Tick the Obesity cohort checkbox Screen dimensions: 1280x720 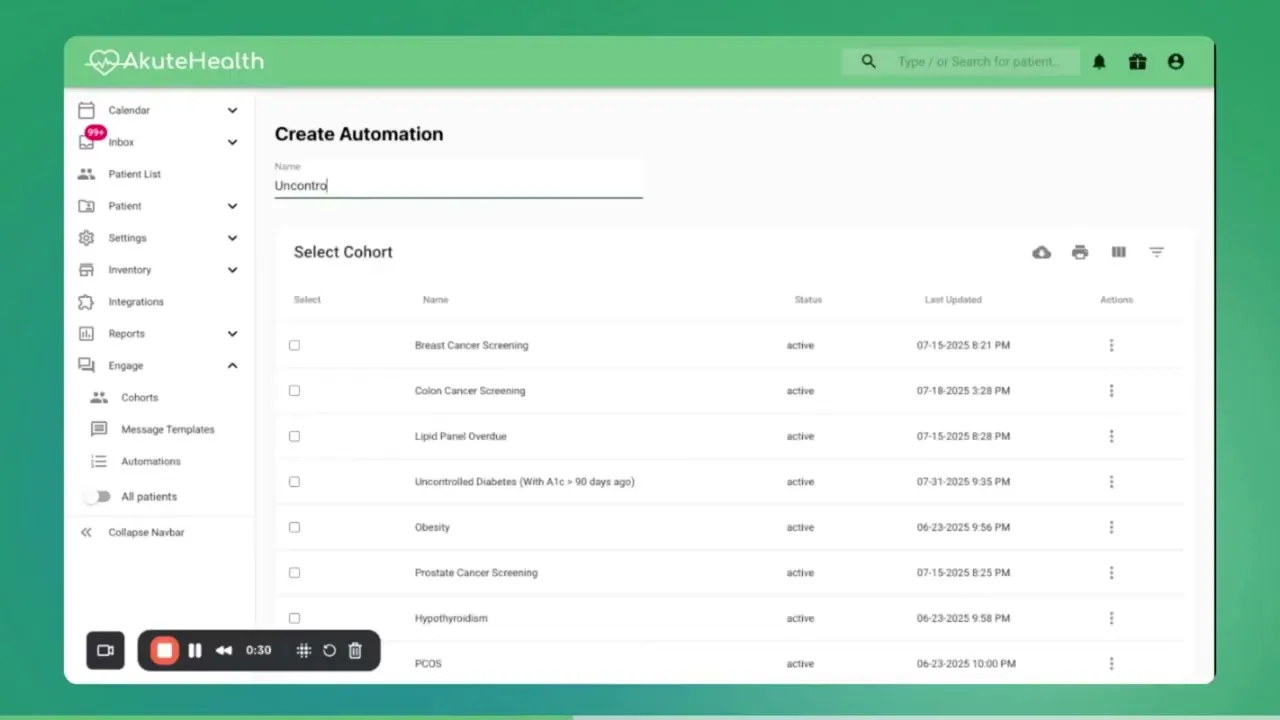(x=294, y=527)
